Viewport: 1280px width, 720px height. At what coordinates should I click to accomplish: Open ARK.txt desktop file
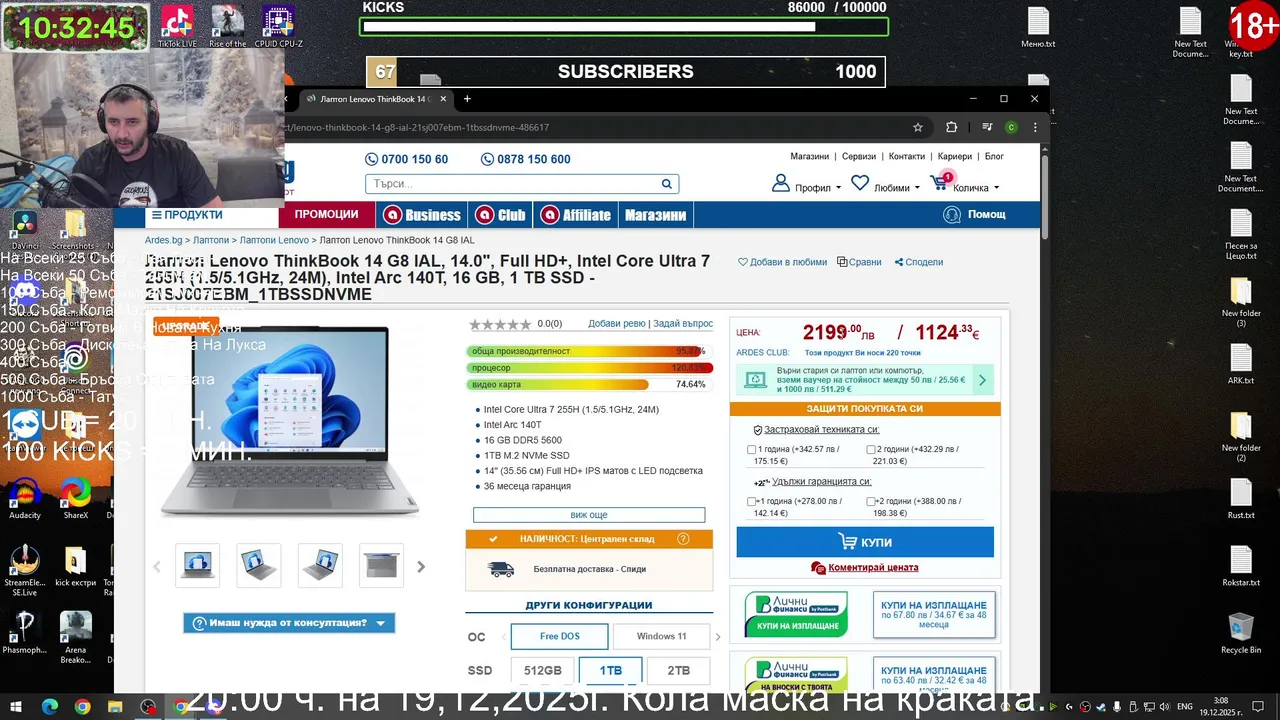(x=1241, y=364)
